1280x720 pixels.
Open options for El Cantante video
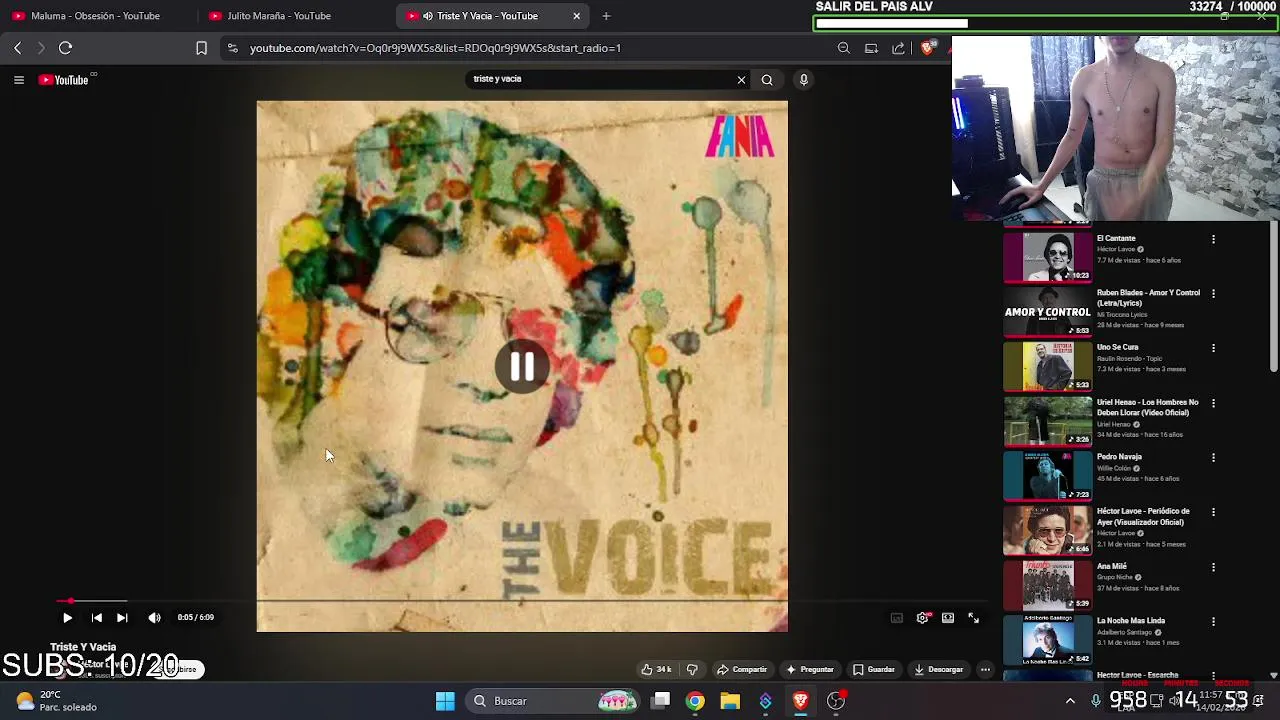point(1213,240)
